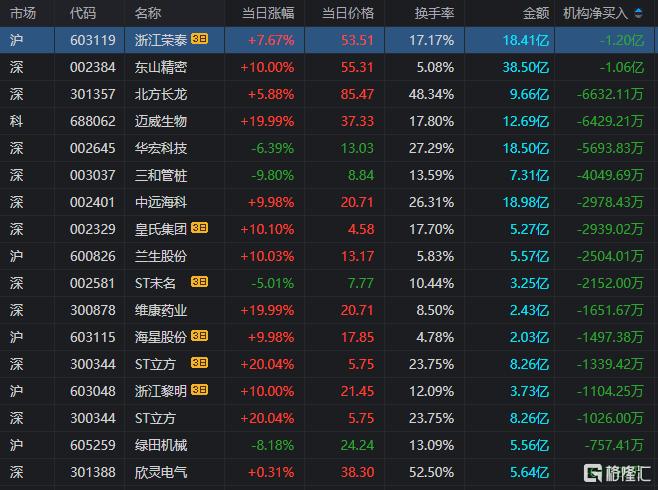Image resolution: width=658 pixels, height=490 pixels.
Task: Click turnover rate 52.50%
Action: 431,472
